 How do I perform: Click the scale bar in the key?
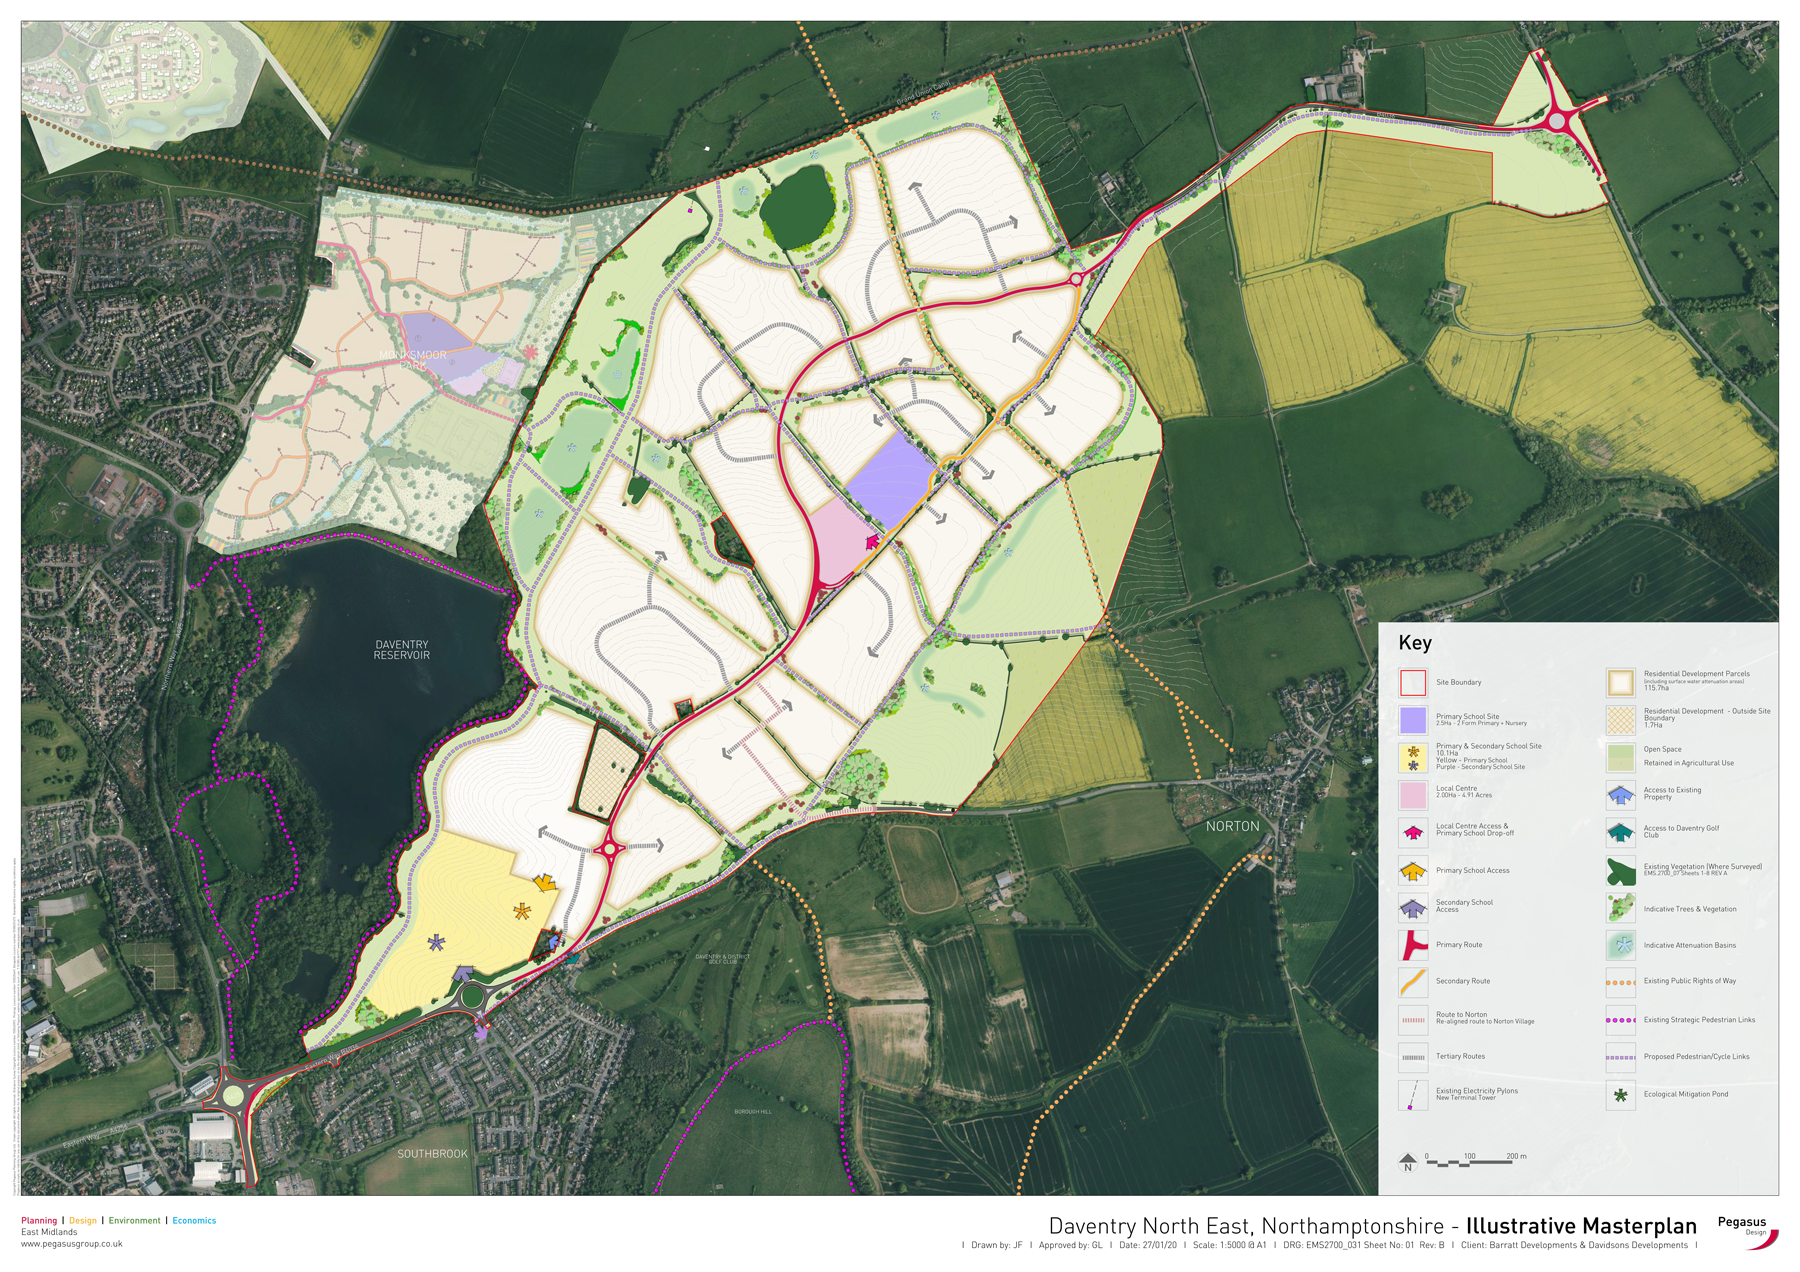click(x=1468, y=1162)
